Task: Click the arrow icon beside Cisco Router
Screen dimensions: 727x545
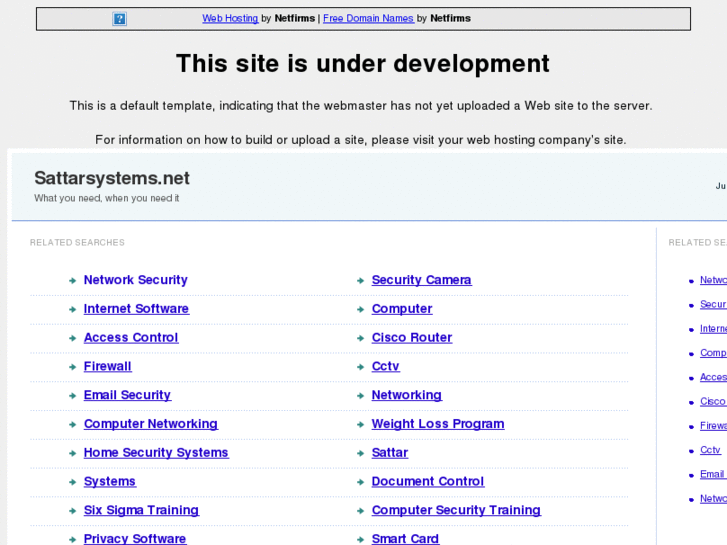Action: click(360, 338)
